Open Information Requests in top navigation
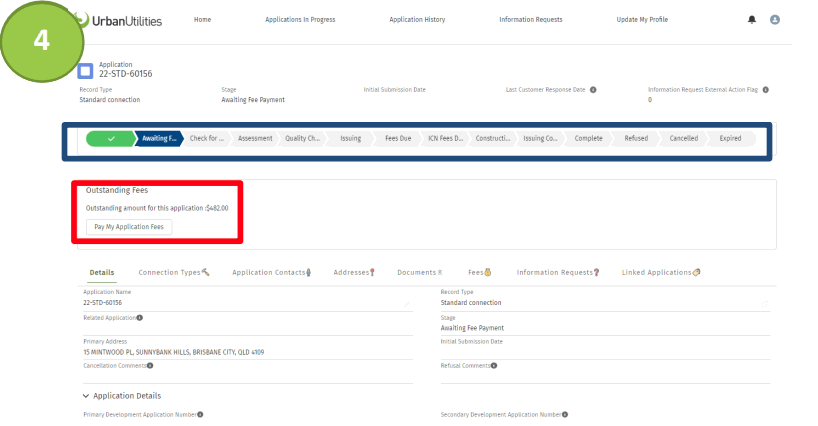 (x=531, y=20)
